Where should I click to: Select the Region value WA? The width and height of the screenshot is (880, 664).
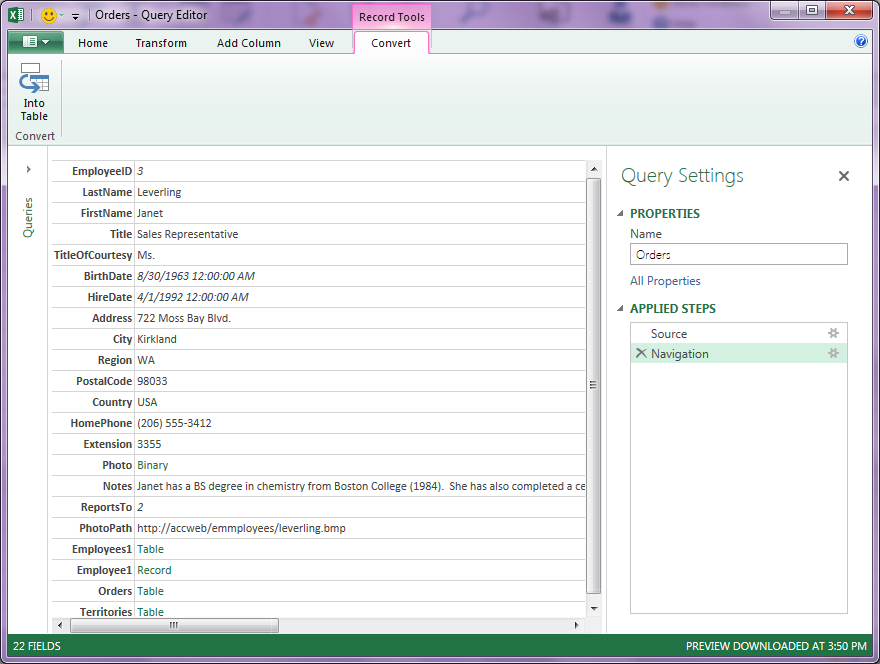pos(146,360)
